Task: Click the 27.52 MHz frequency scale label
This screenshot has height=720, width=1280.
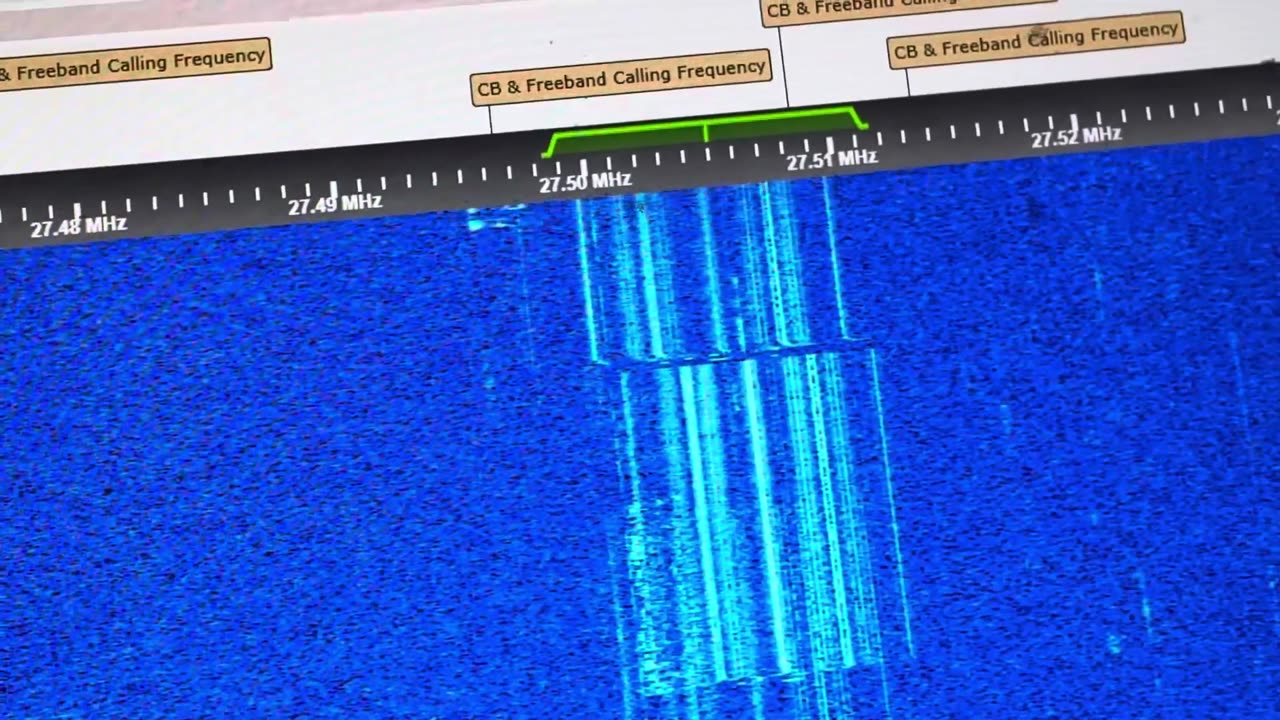Action: click(x=1076, y=136)
